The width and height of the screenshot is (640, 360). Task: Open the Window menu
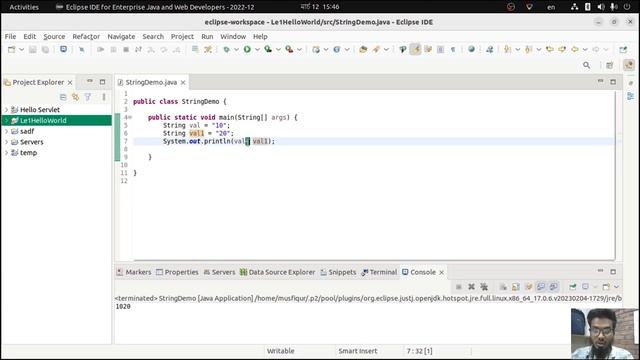(x=233, y=36)
